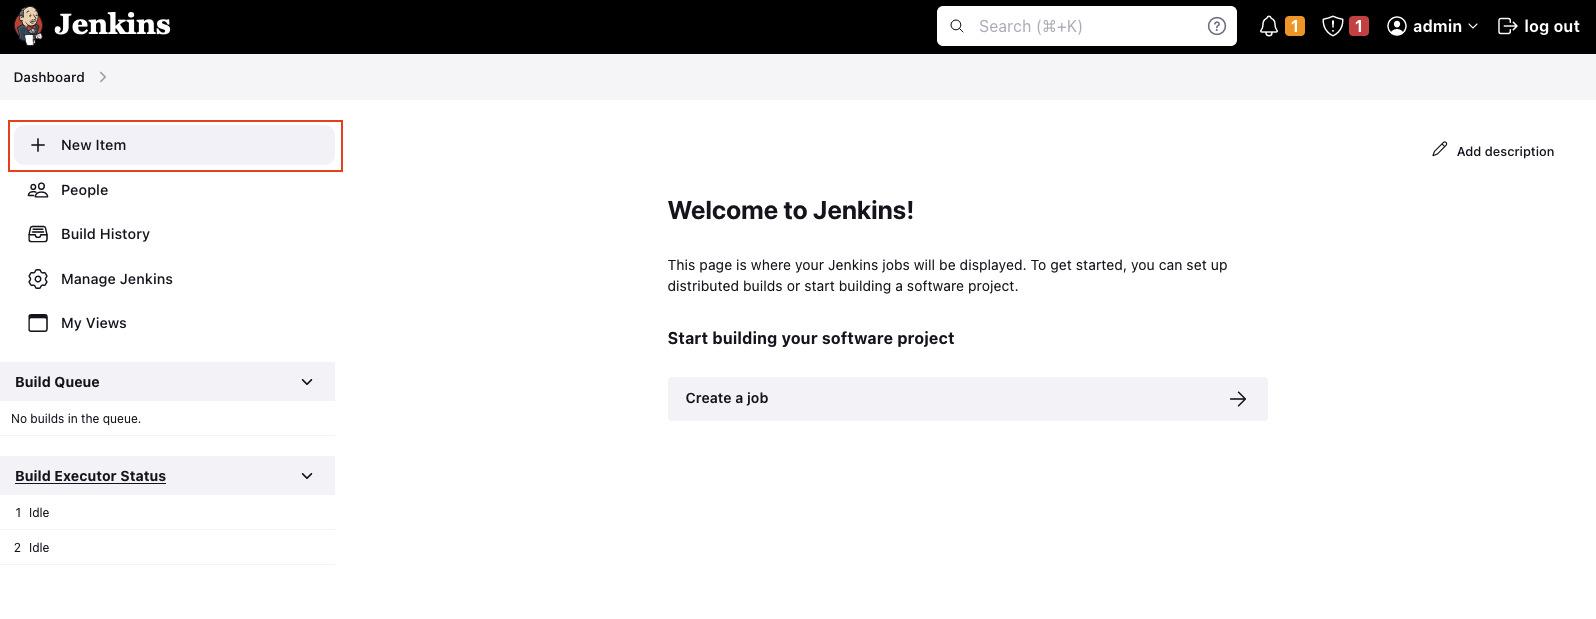1596x619 pixels.
Task: Click the Create a job button
Action: tap(966, 398)
